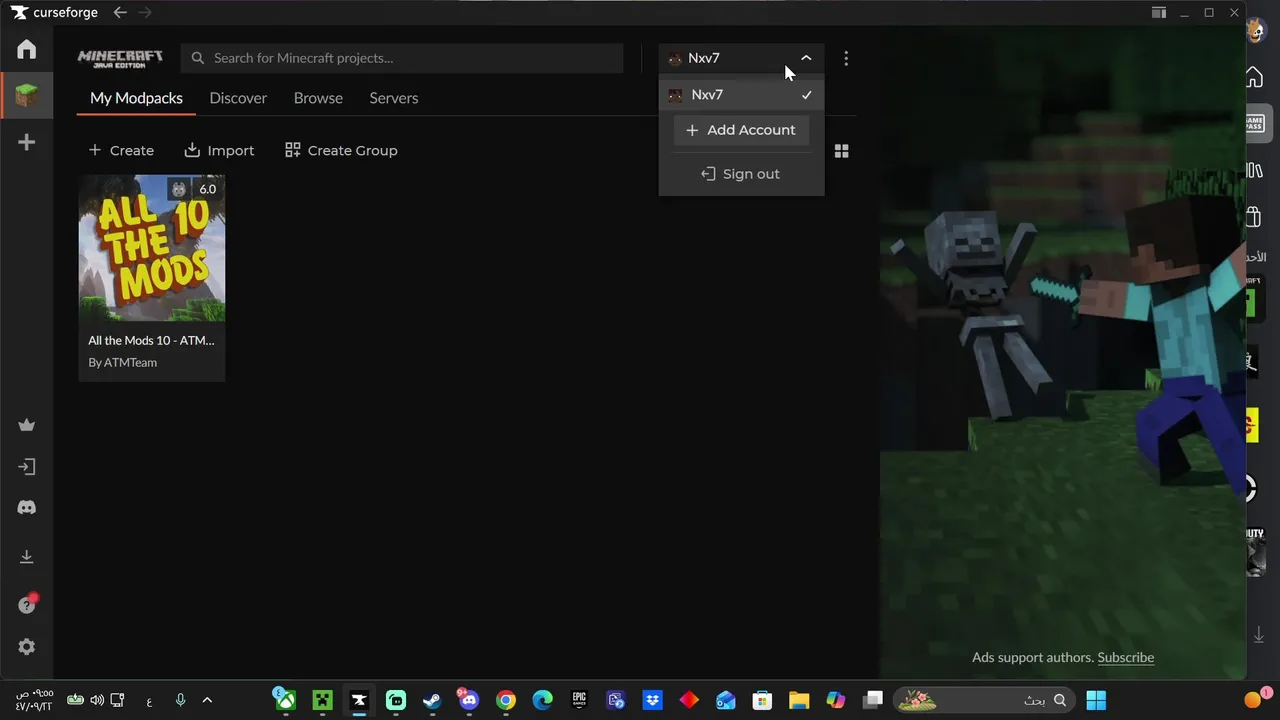Open Xbox app in taskbar
The image size is (1280, 720).
[286, 700]
